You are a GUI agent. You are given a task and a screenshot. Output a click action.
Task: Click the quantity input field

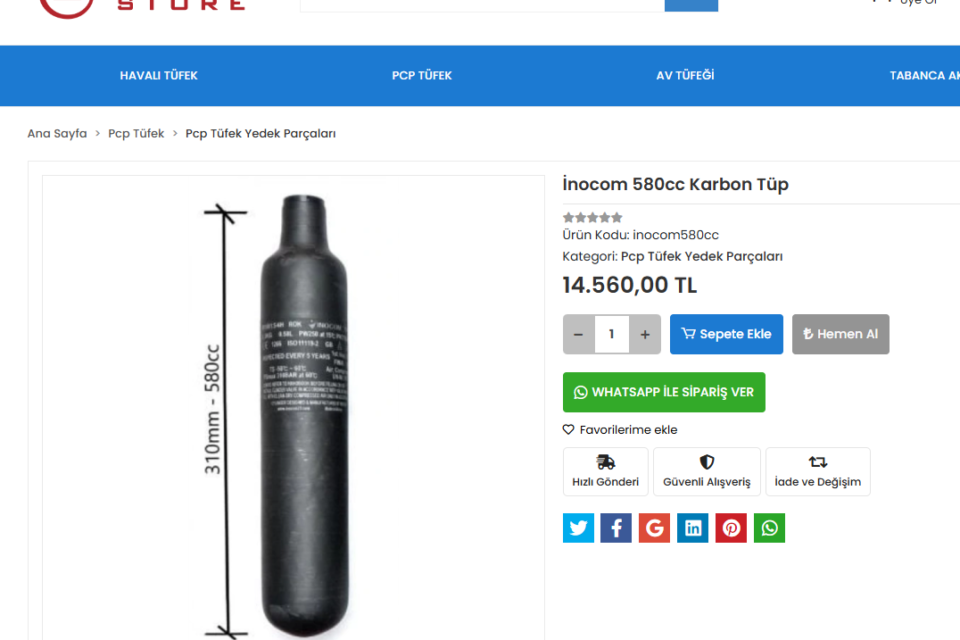611,334
